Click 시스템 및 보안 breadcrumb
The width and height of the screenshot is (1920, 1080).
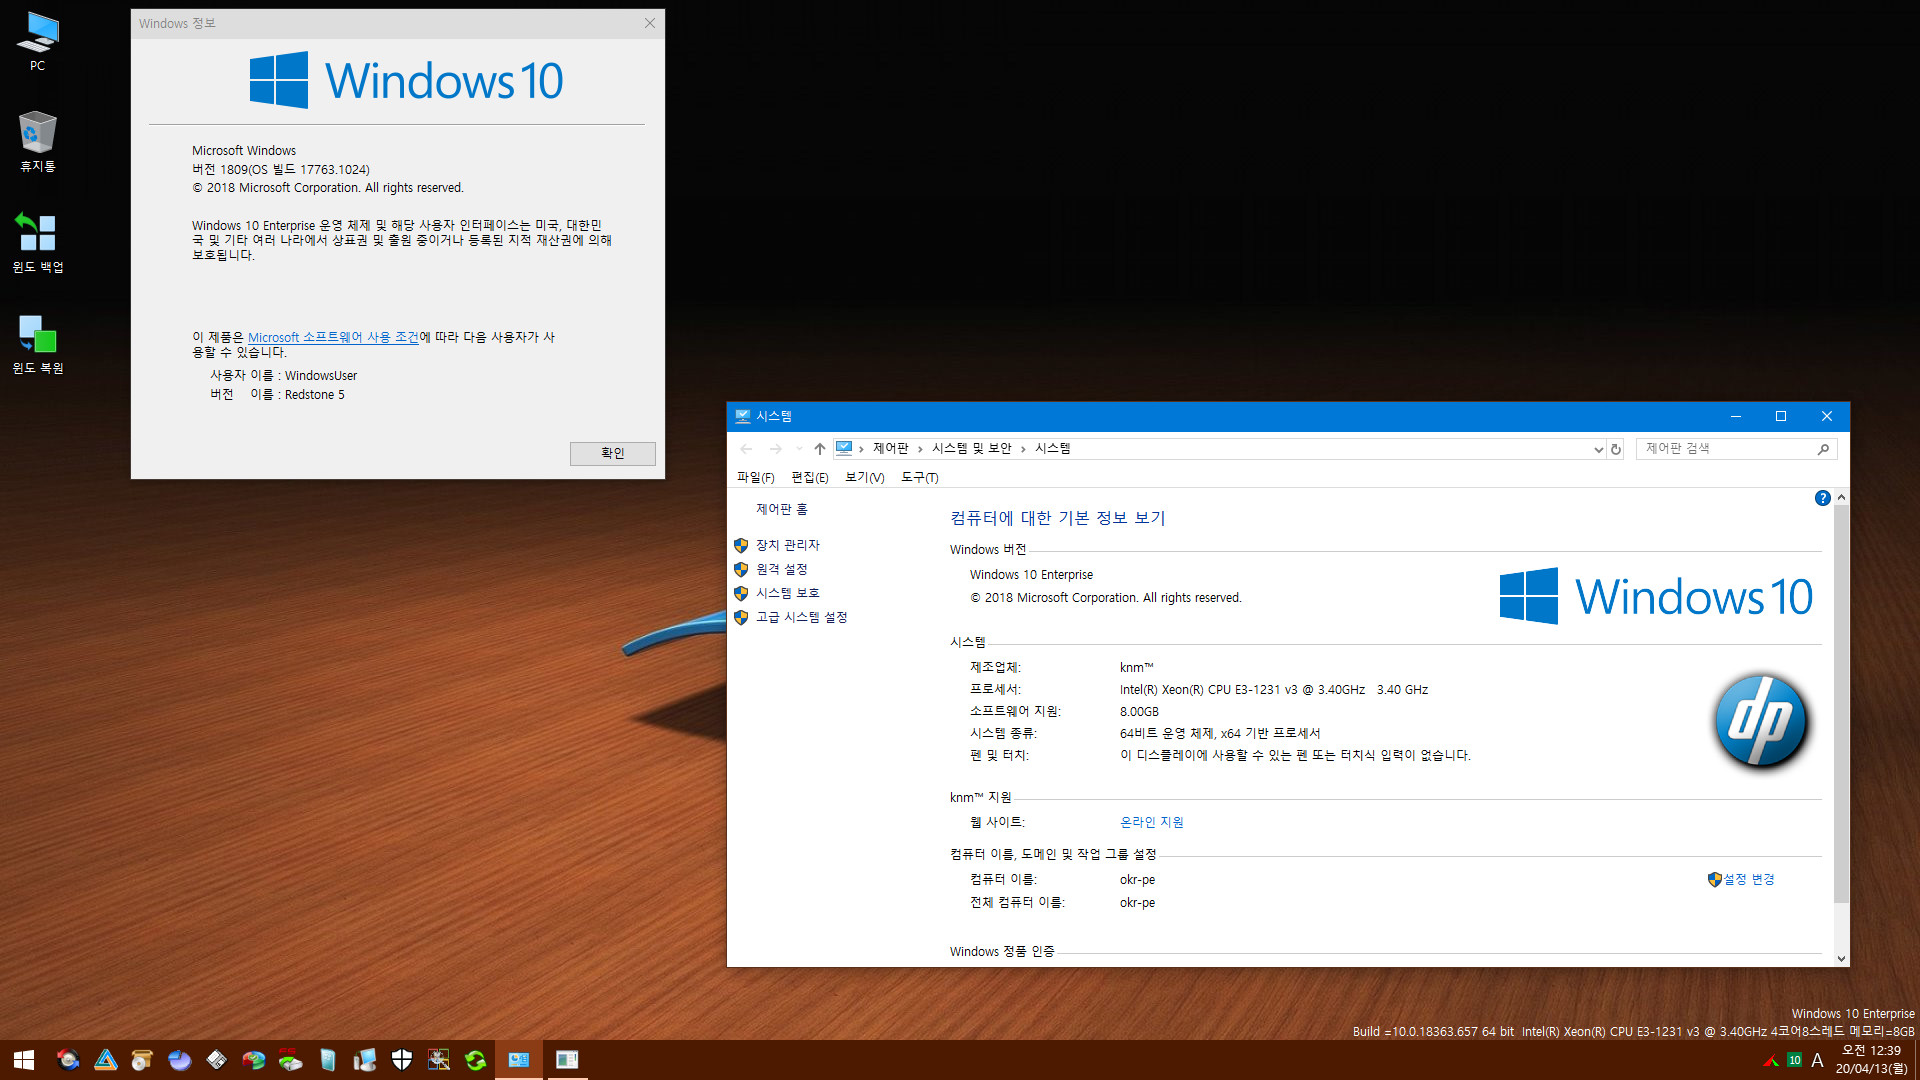[971, 448]
